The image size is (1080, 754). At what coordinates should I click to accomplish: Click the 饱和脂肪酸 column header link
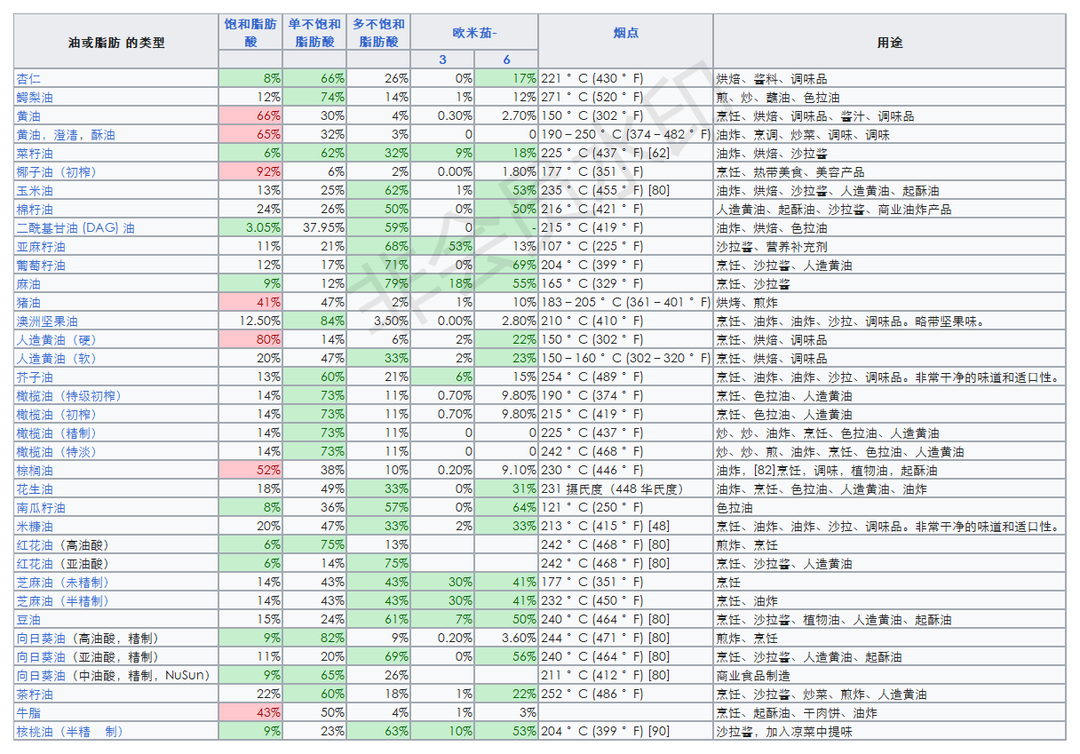click(x=251, y=32)
